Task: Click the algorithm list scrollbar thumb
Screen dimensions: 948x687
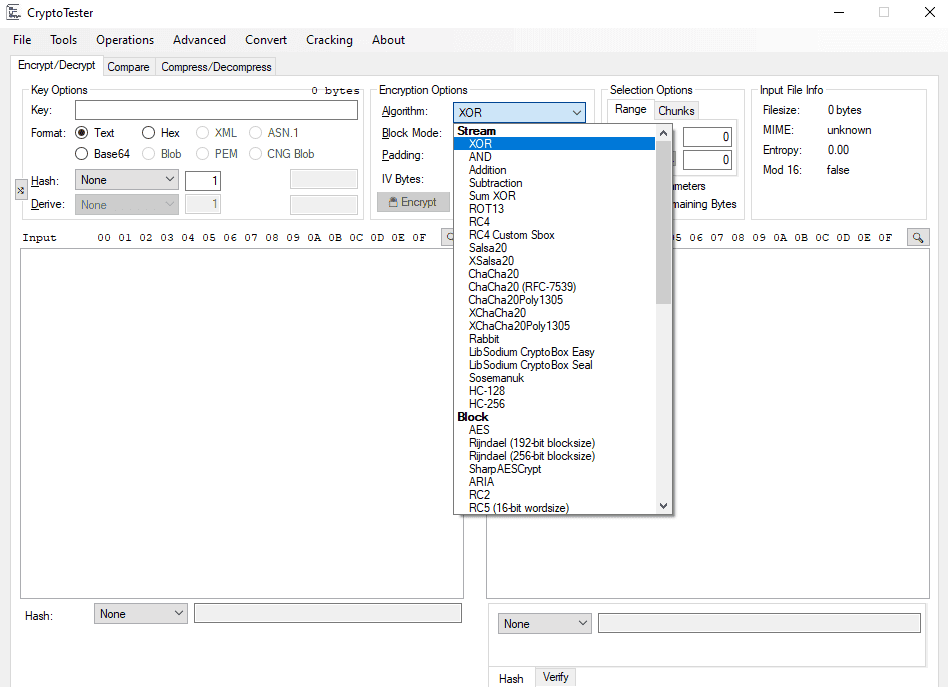Action: 663,220
